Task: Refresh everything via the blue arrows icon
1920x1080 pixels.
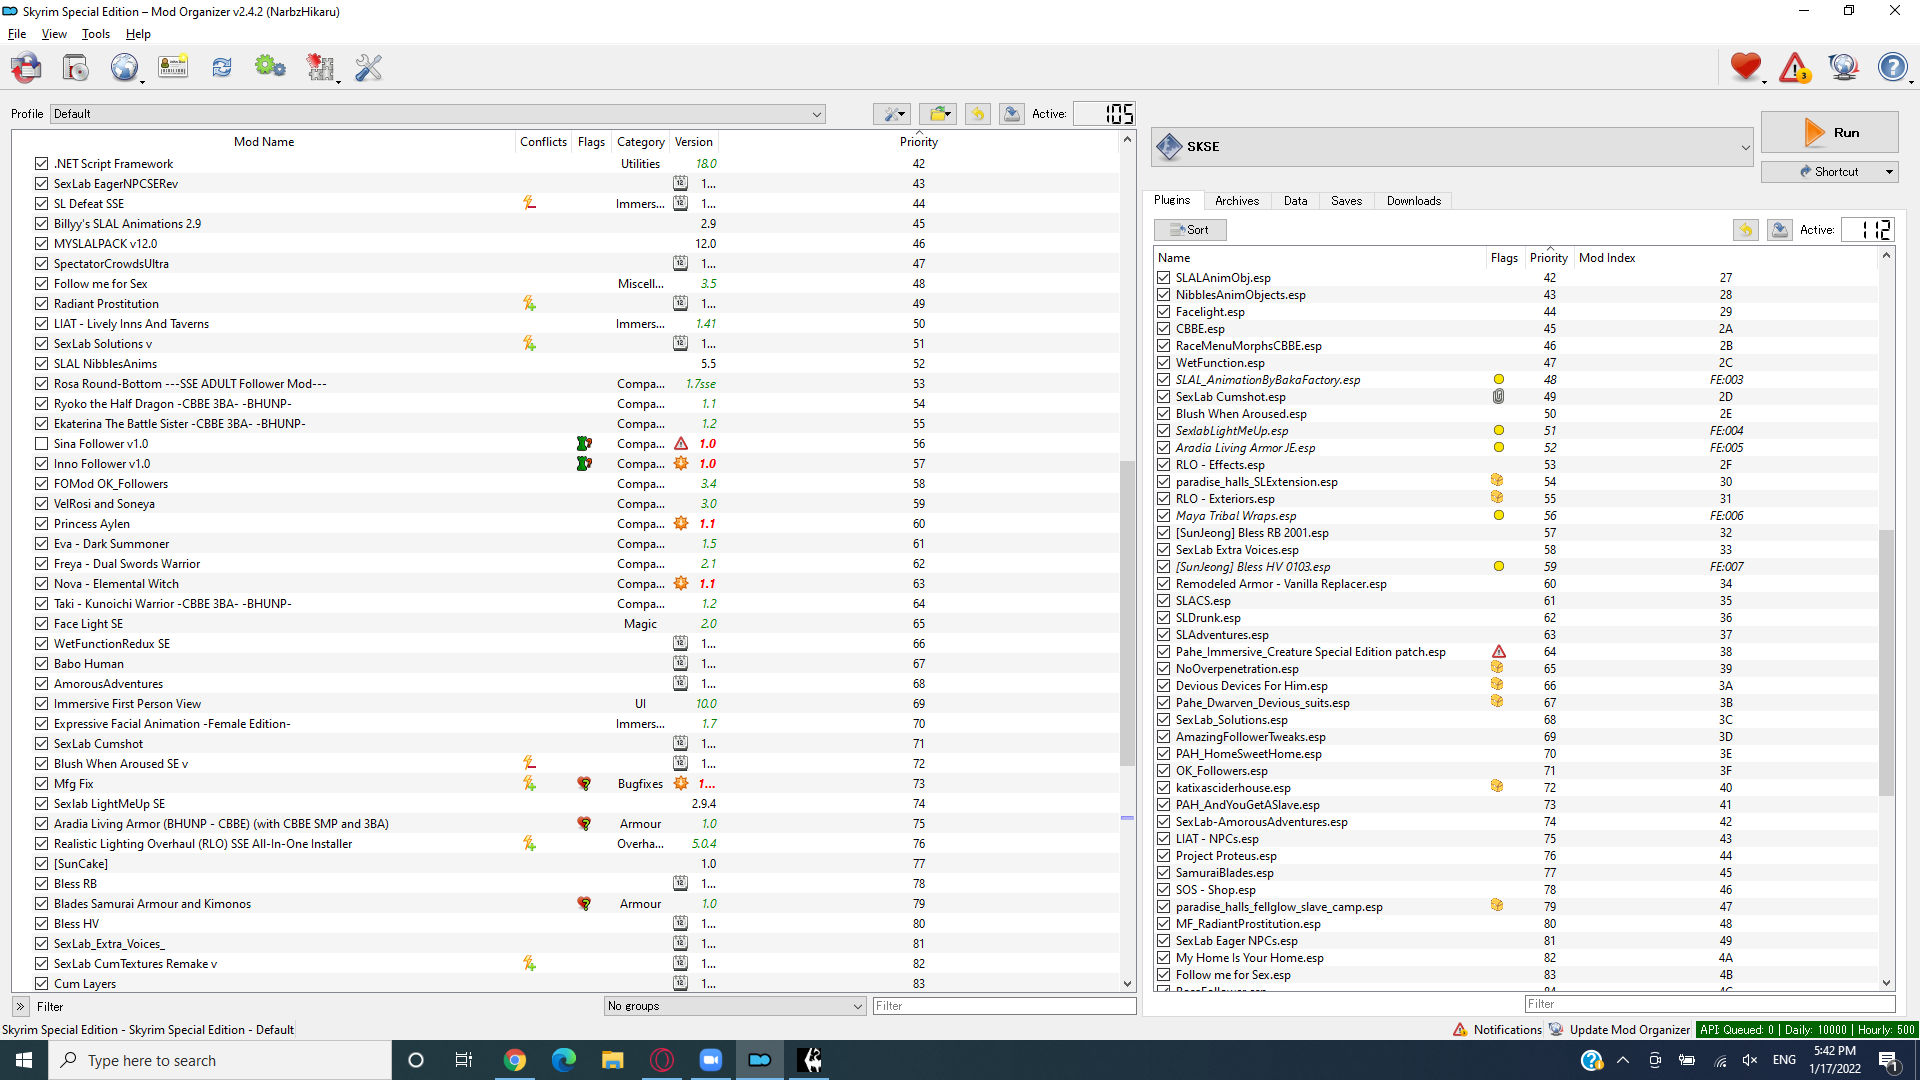Action: 222,68
